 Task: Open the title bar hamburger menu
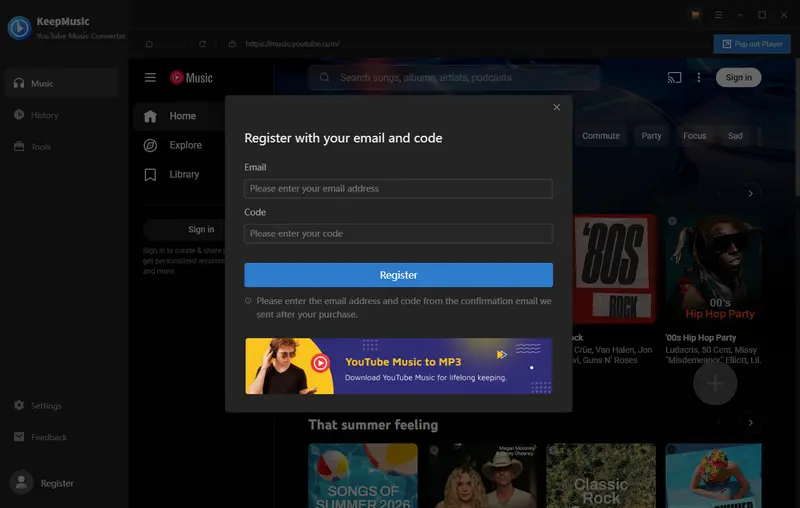click(718, 15)
